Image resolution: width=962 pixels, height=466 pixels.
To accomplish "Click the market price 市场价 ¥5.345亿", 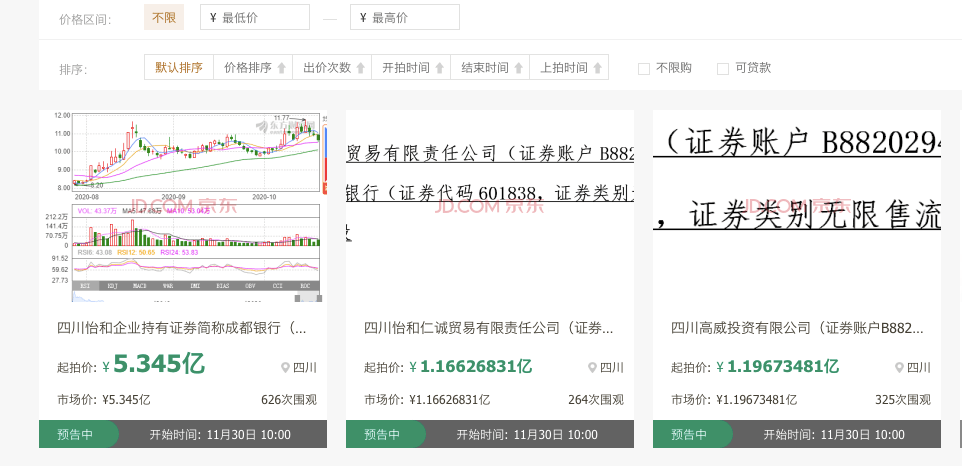I will tap(104, 400).
